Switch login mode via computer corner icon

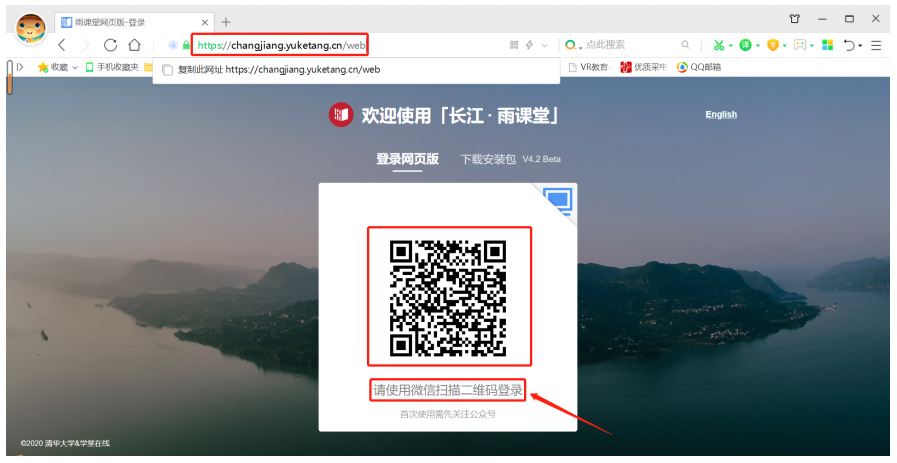tap(558, 202)
